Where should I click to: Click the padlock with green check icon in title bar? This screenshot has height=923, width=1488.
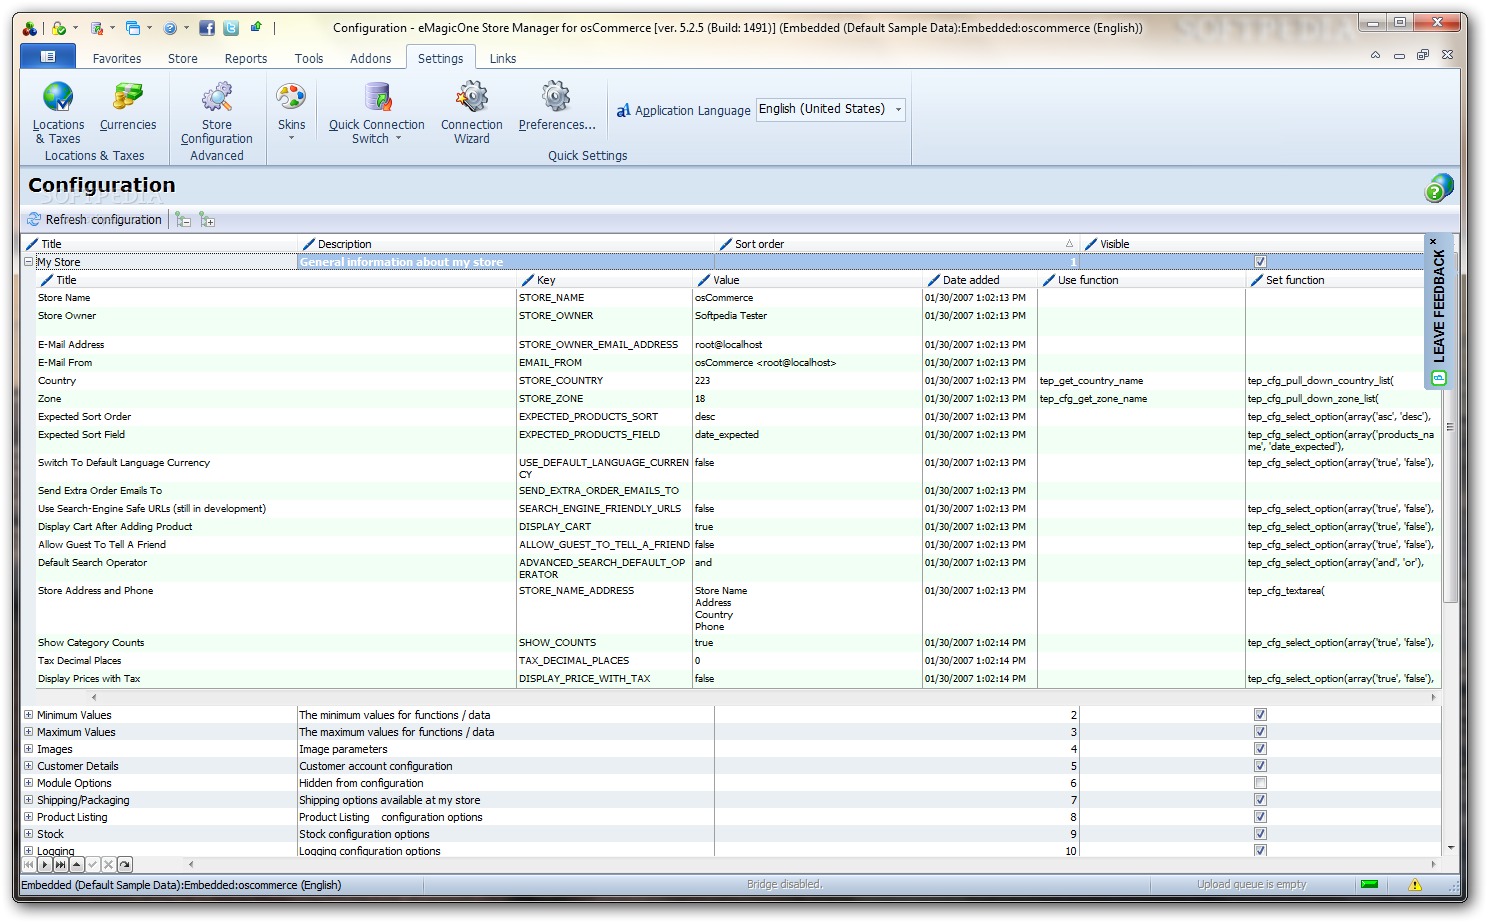click(x=60, y=28)
